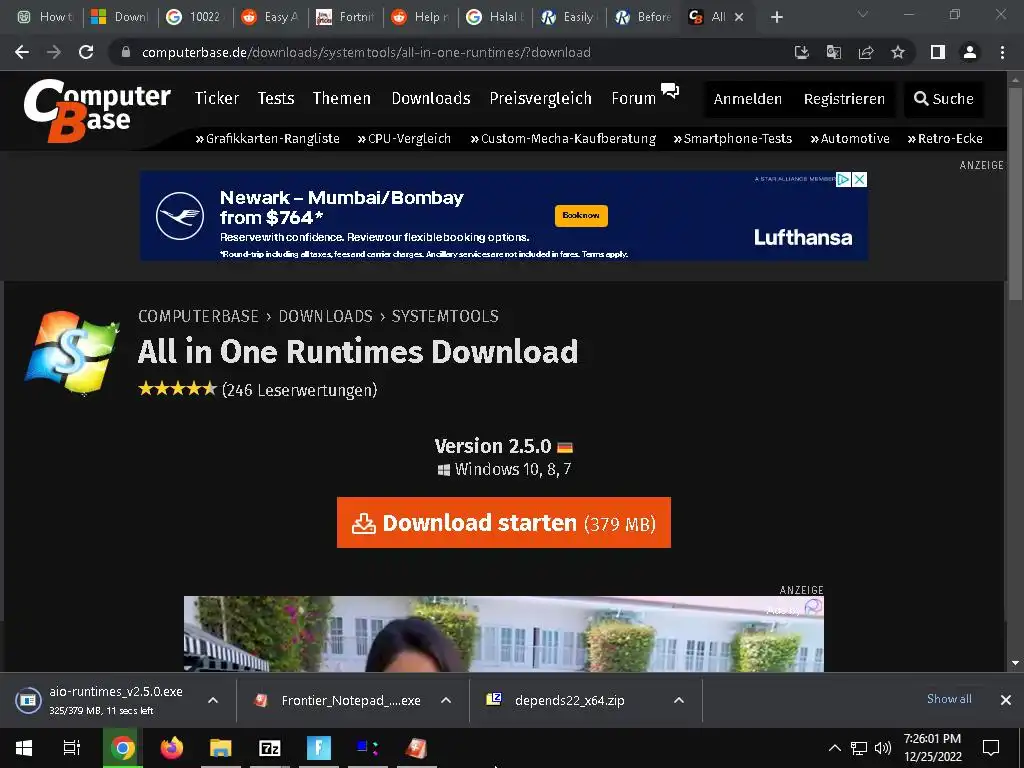Click the 246 Leserwertungen text
The height and width of the screenshot is (768, 1024).
pyautogui.click(x=300, y=390)
